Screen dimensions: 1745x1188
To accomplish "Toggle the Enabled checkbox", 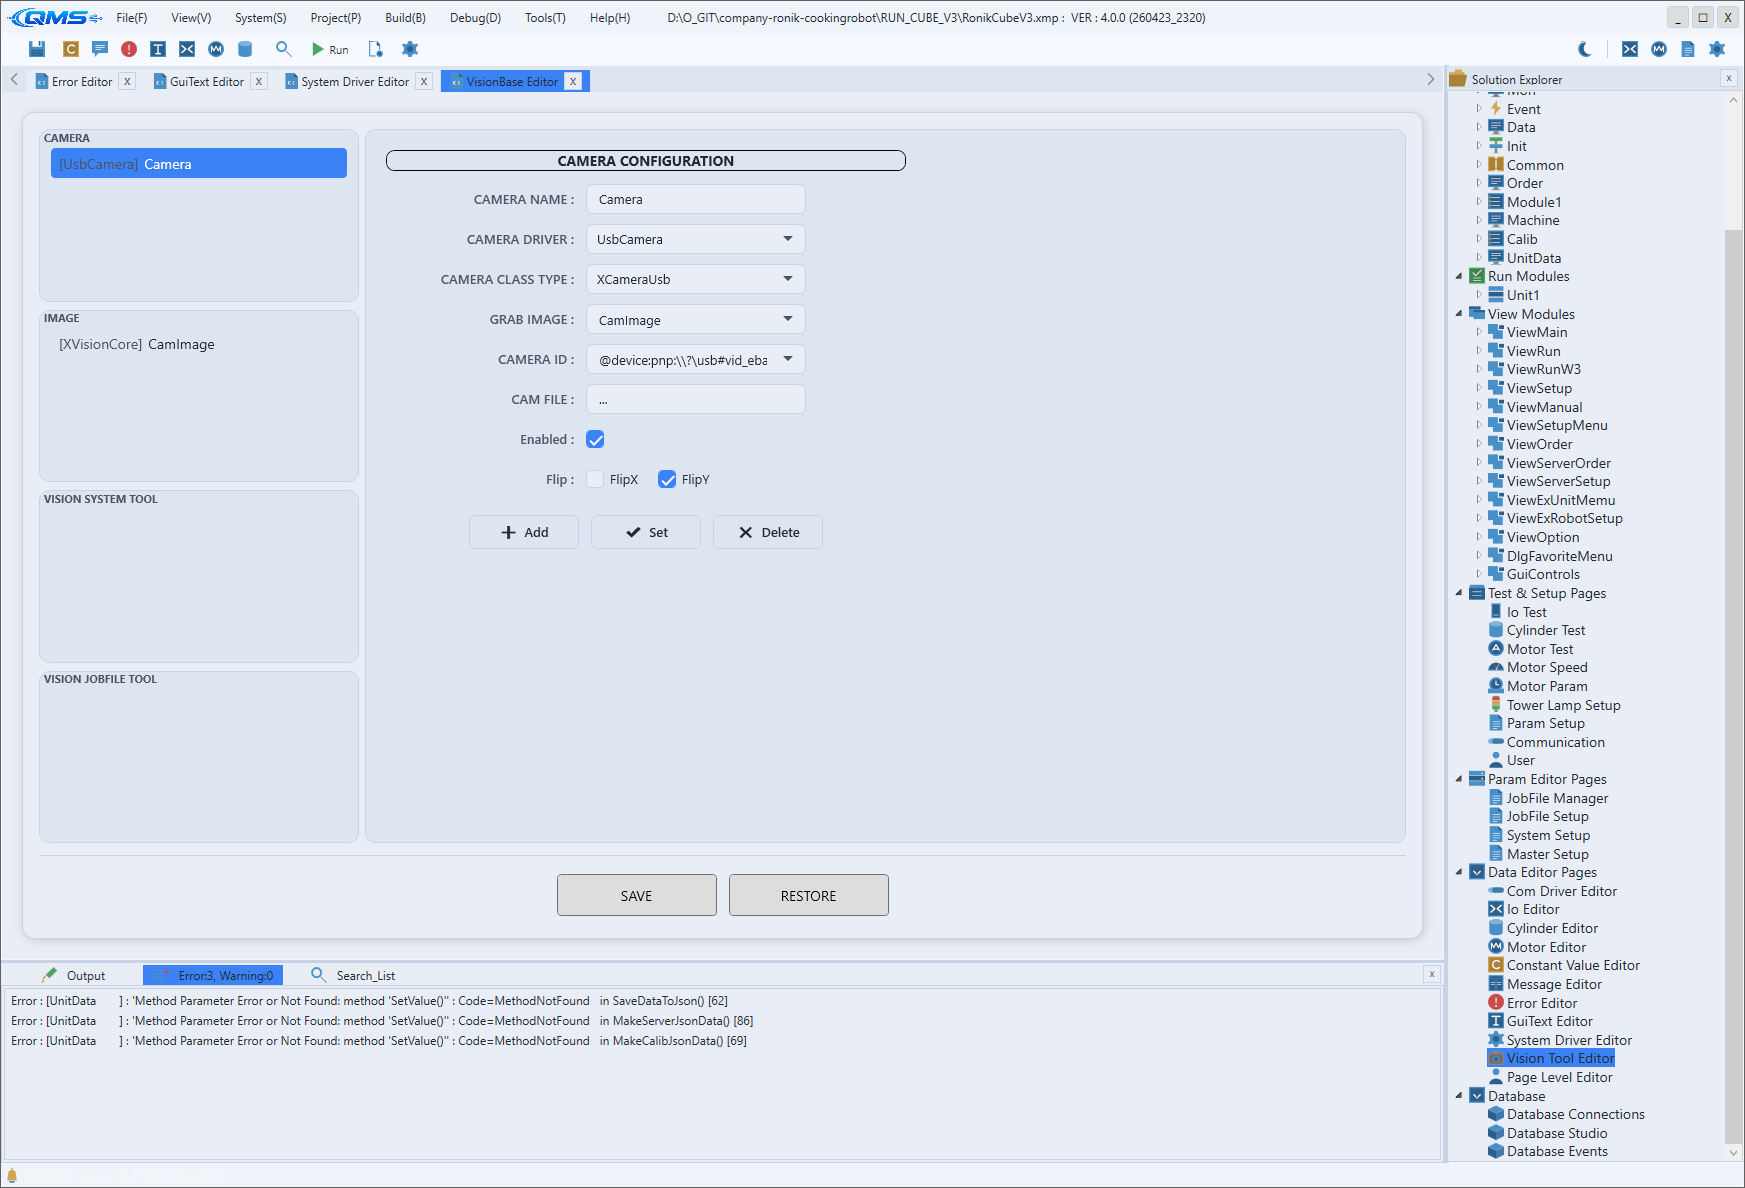I will coord(595,439).
